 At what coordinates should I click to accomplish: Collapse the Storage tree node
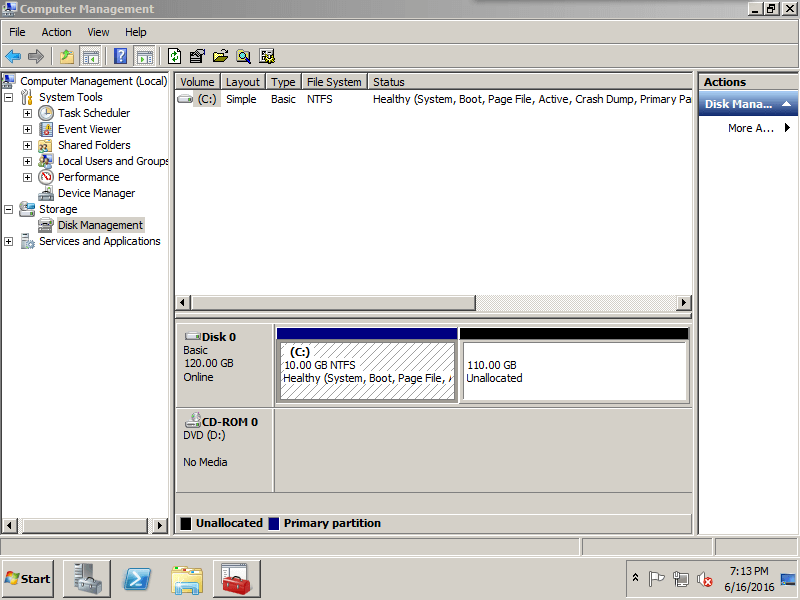coord(9,209)
